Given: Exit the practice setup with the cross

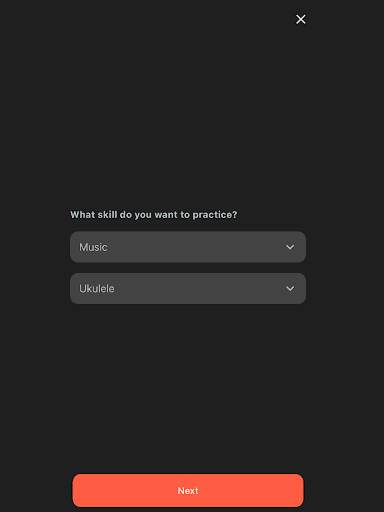Looking at the screenshot, I should [301, 19].
